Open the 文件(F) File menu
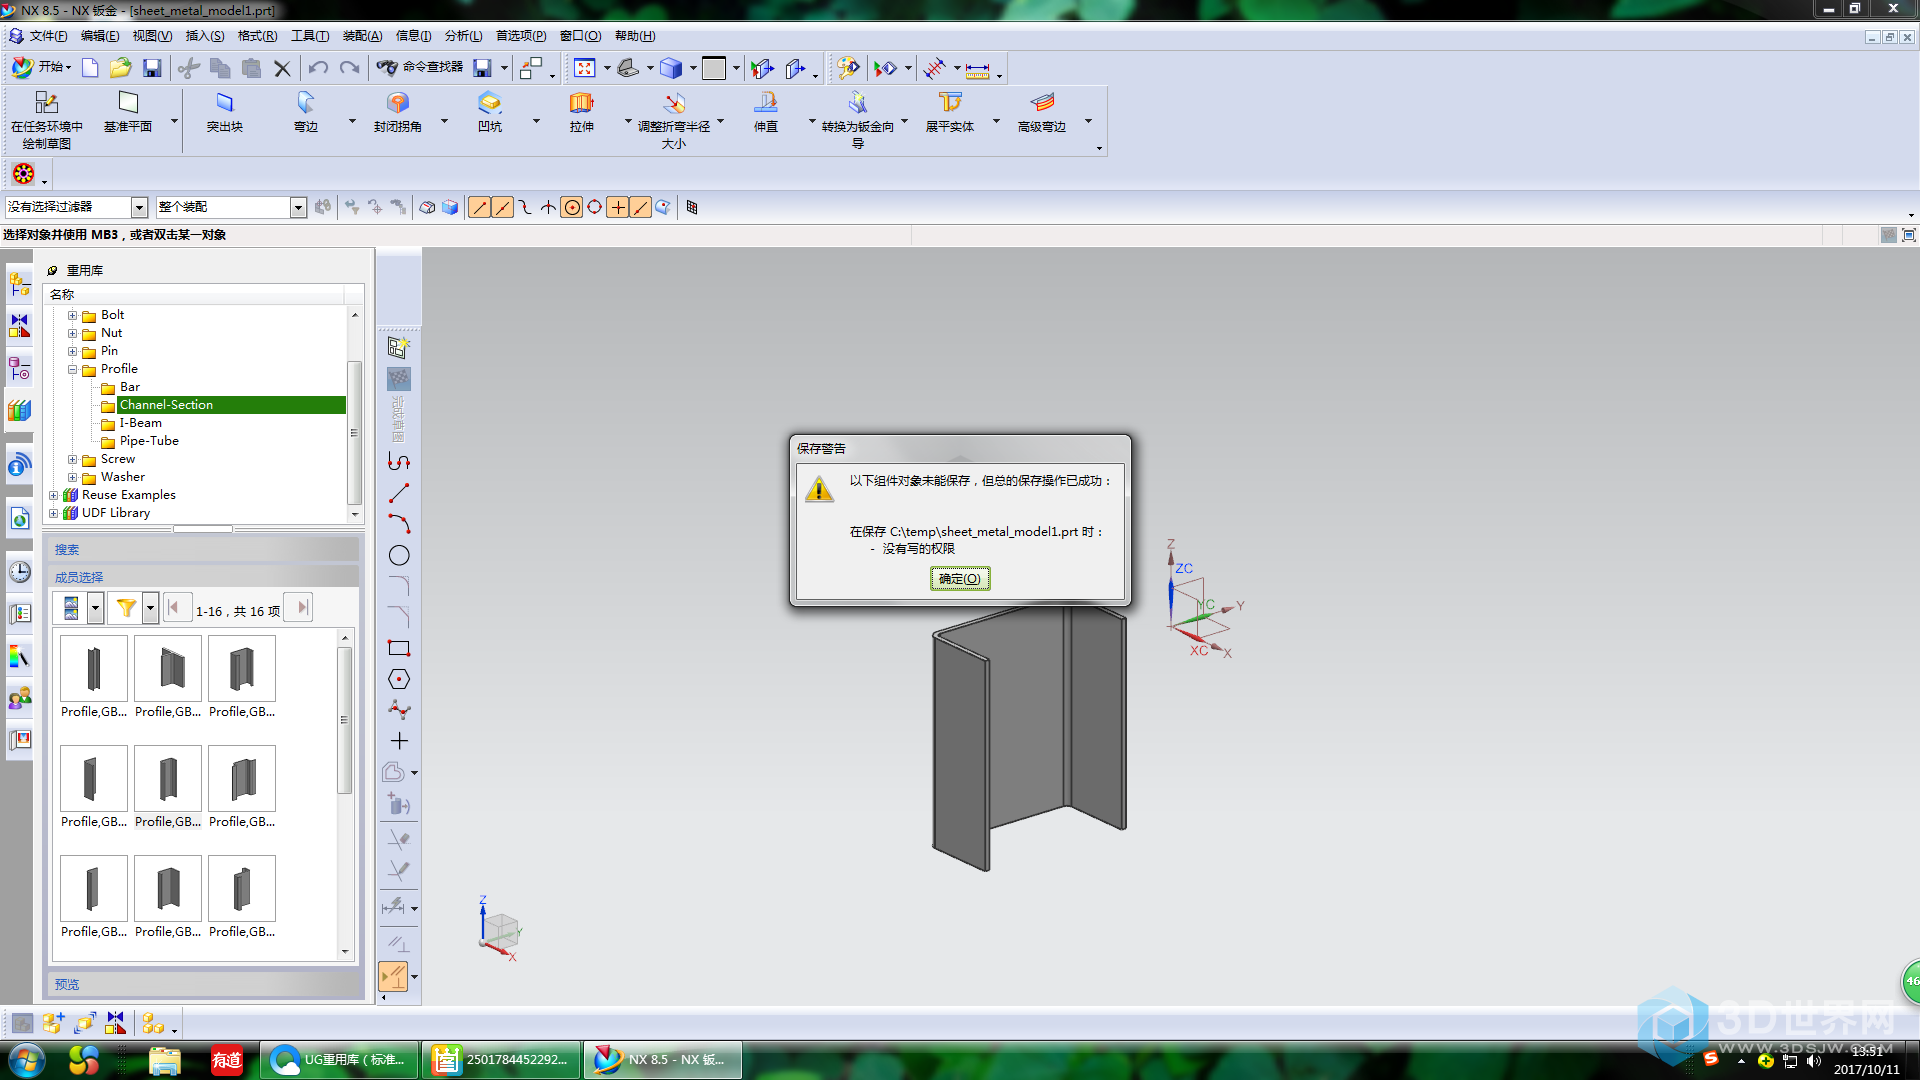1920x1080 pixels. coord(48,36)
